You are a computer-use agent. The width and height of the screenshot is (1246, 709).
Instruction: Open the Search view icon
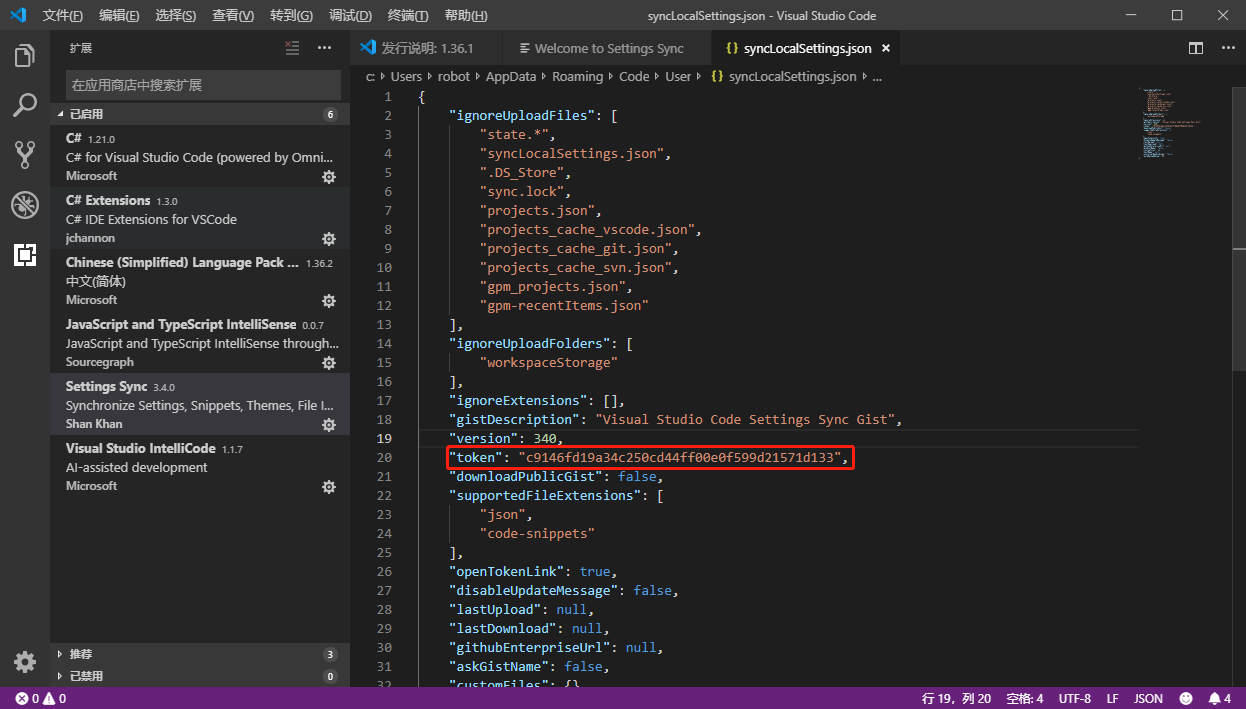click(25, 105)
